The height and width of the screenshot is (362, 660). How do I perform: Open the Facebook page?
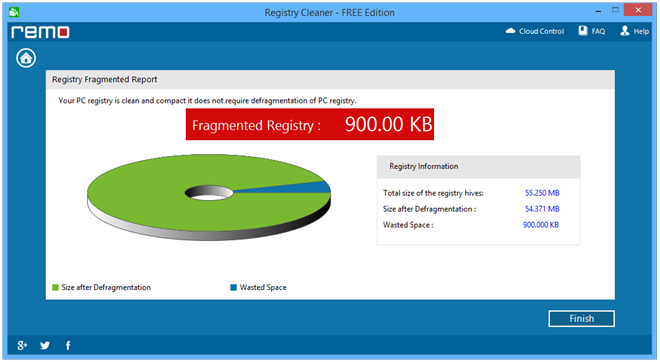tap(68, 346)
